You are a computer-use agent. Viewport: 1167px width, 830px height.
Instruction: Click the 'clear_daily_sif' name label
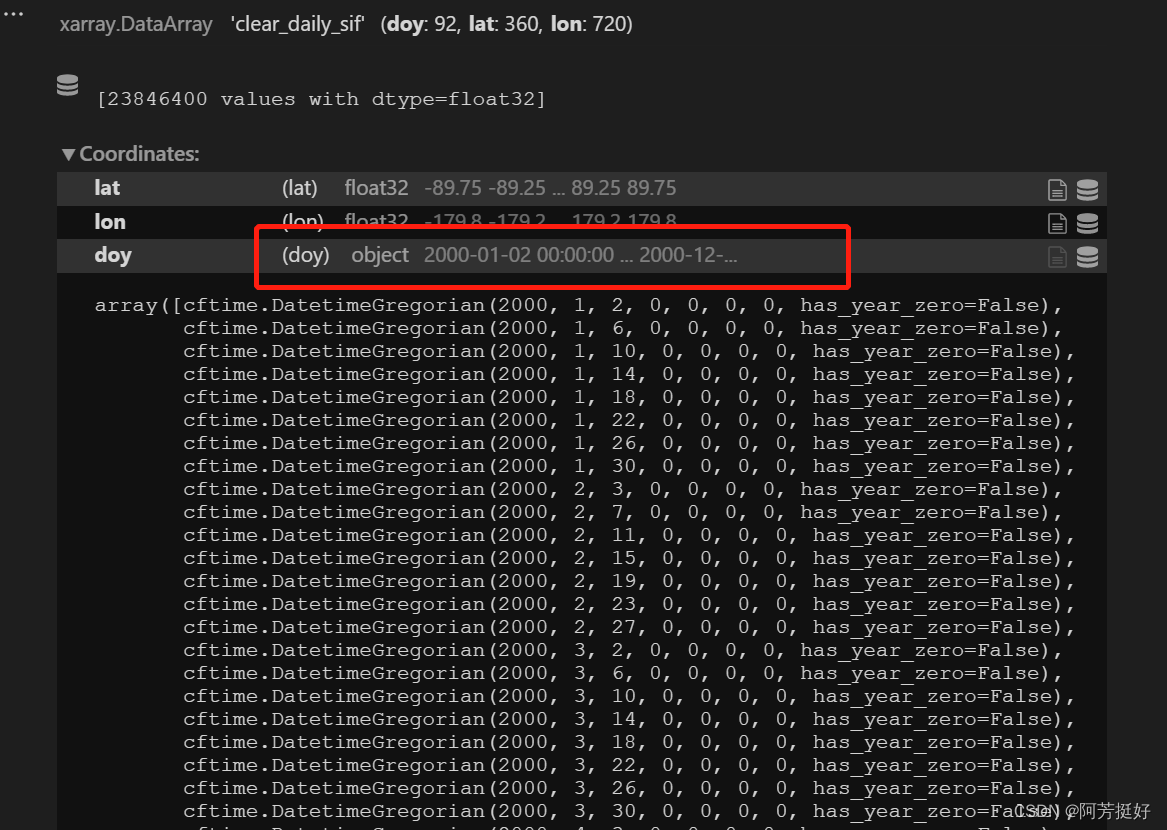(297, 24)
